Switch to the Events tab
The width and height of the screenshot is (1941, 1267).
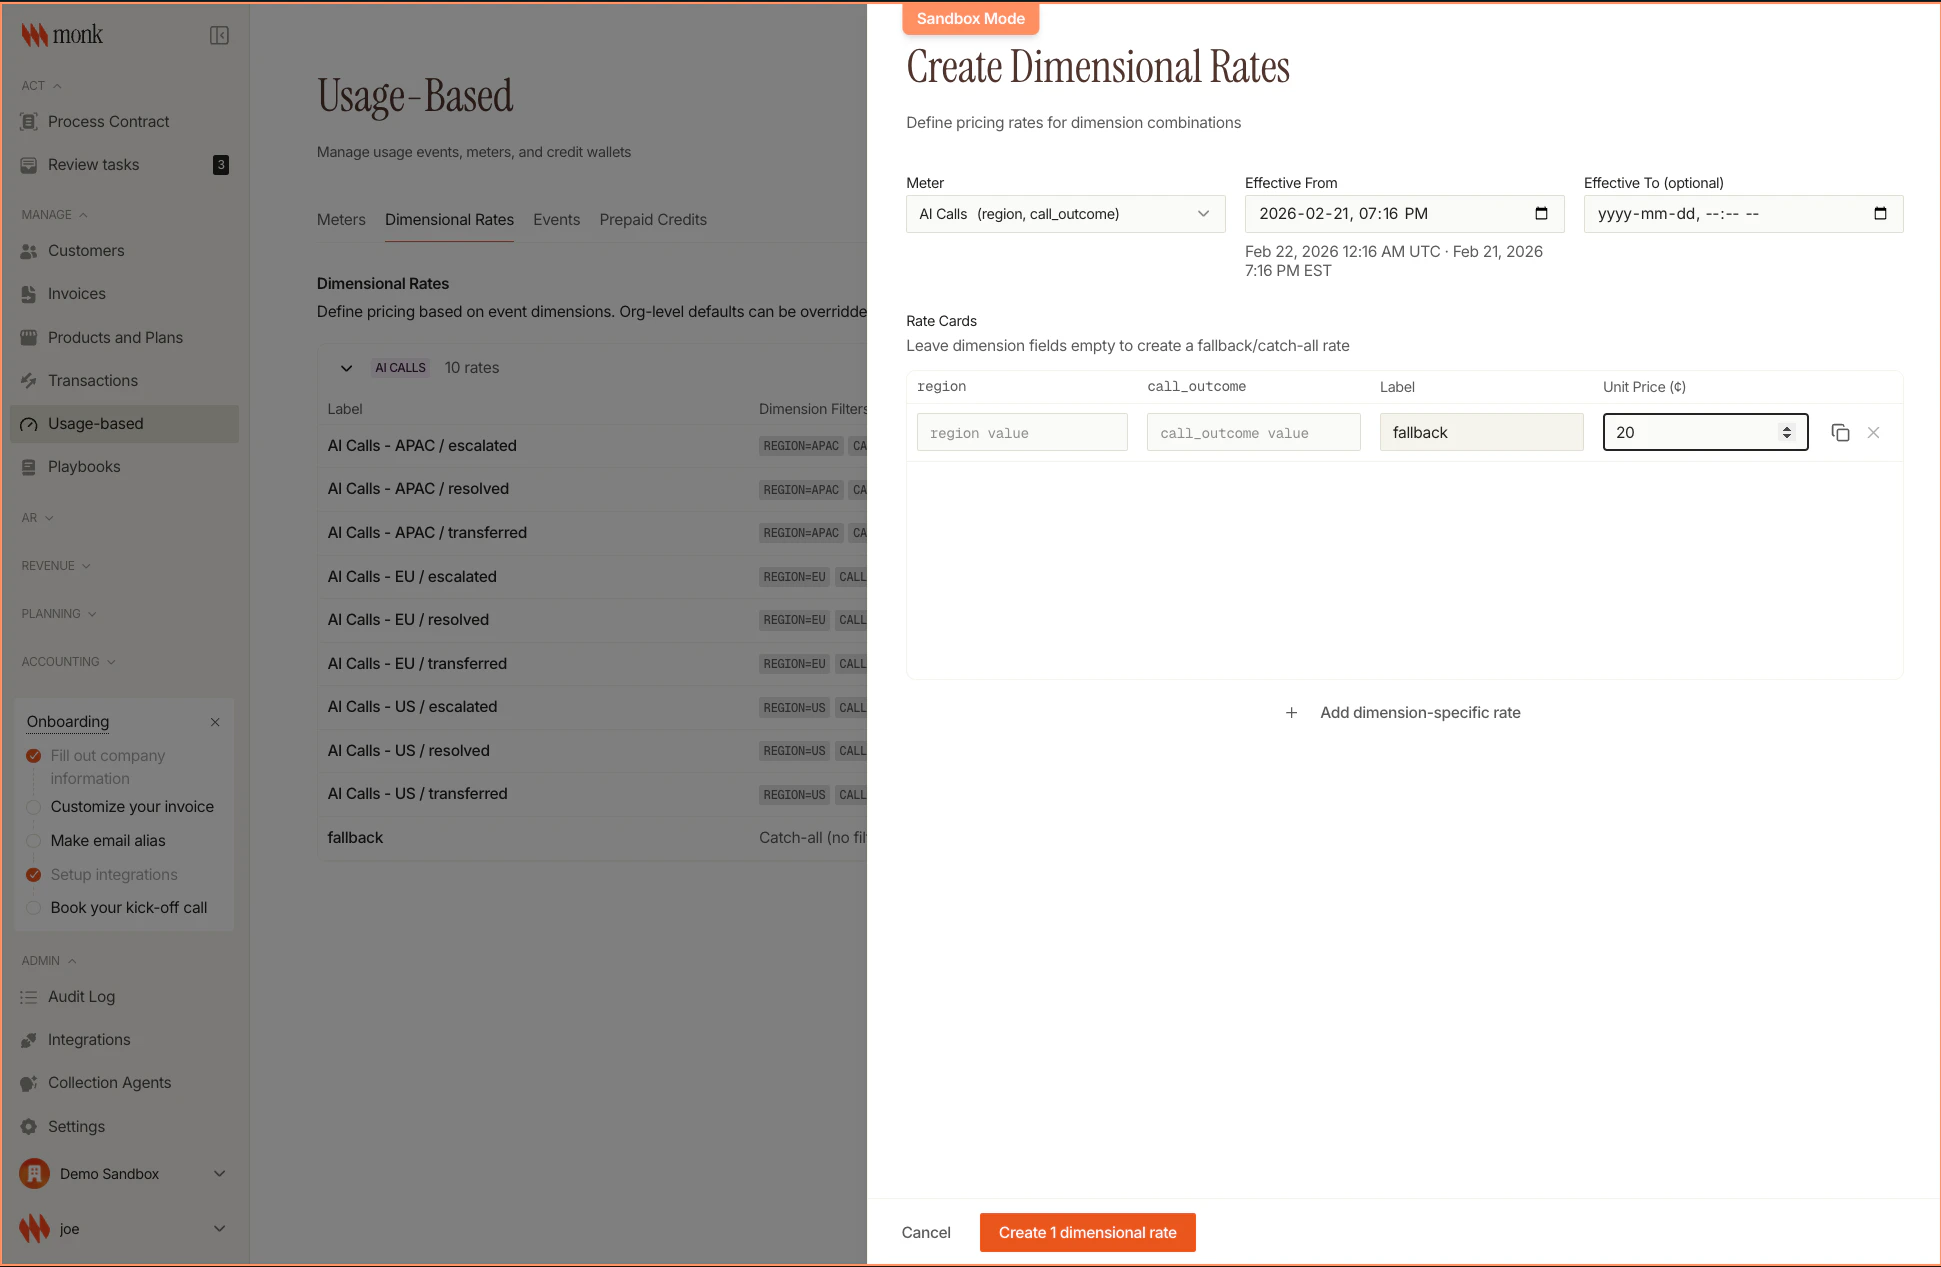[557, 219]
